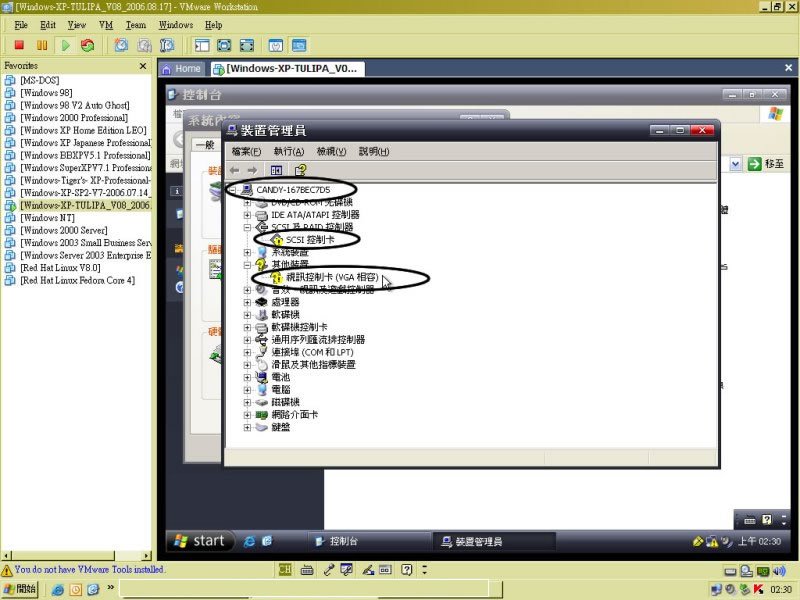800x600 pixels.
Task: Switch to 裝置管理員 in the XP taskbar
Action: click(x=494, y=541)
